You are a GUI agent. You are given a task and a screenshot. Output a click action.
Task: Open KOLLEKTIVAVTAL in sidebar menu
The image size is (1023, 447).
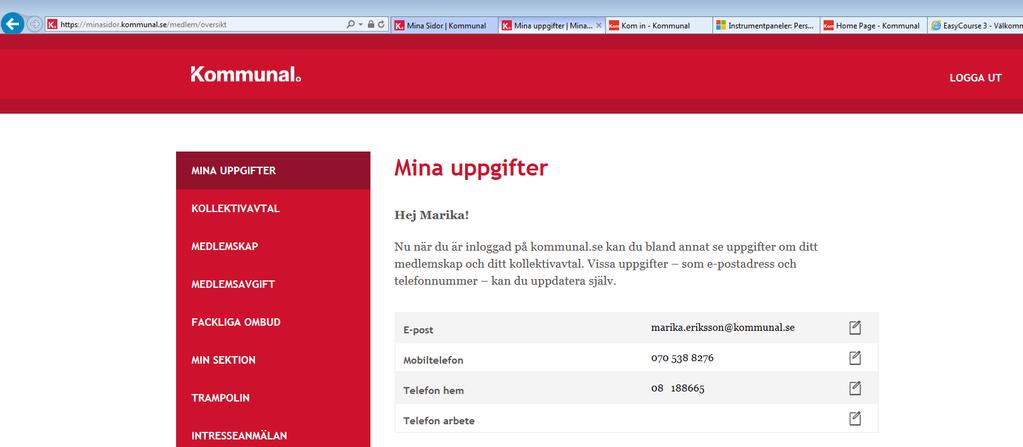[x=273, y=209]
